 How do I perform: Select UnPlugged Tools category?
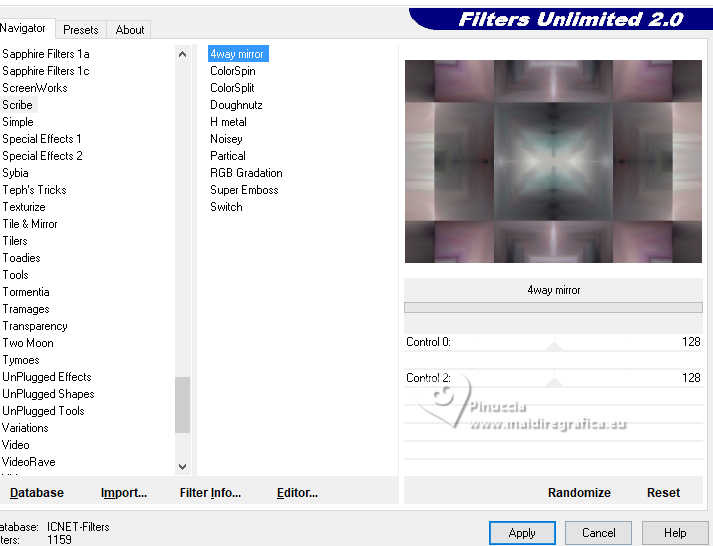44,411
